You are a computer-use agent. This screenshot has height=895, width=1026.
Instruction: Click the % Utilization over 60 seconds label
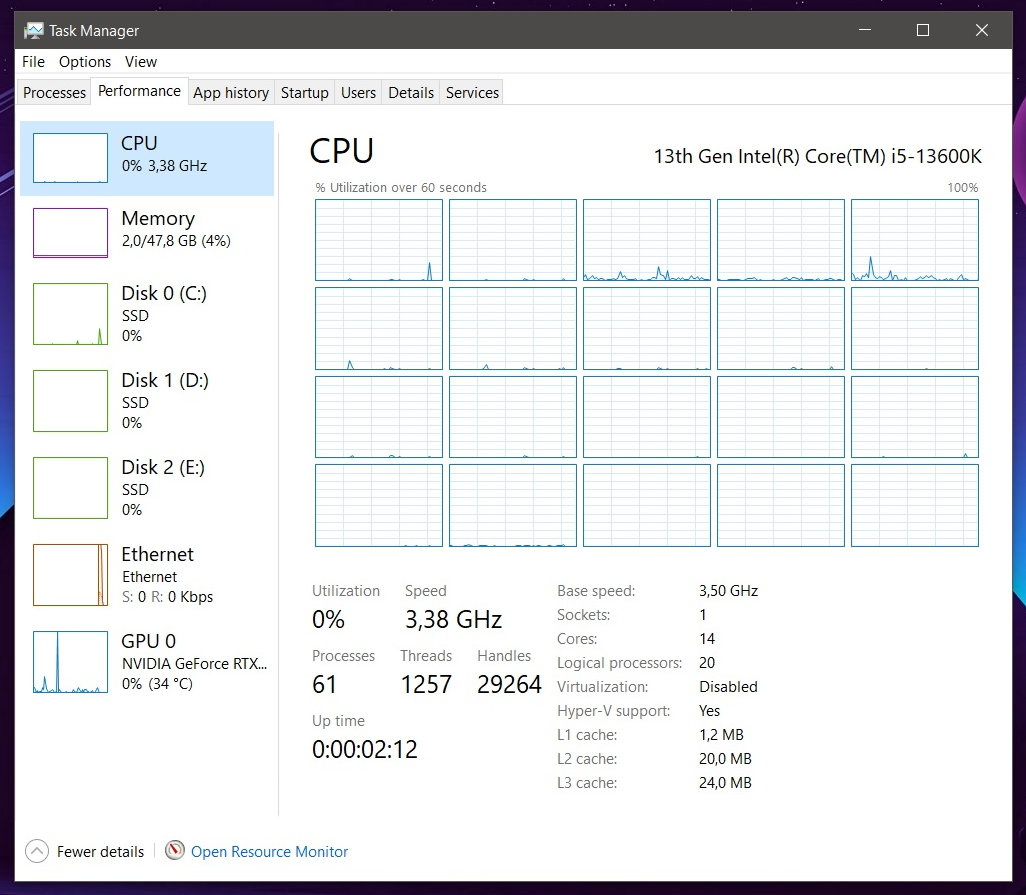coord(401,188)
